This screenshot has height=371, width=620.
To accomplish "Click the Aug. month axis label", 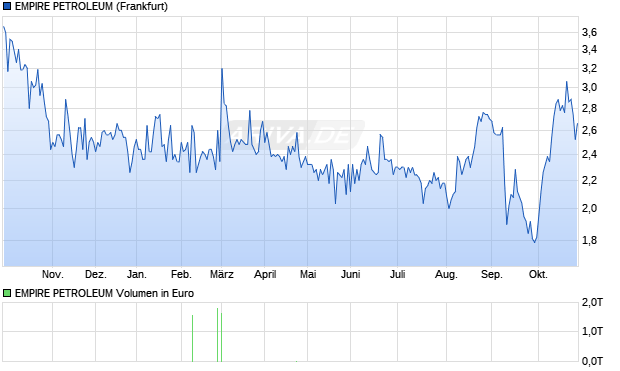I will click(x=446, y=274).
